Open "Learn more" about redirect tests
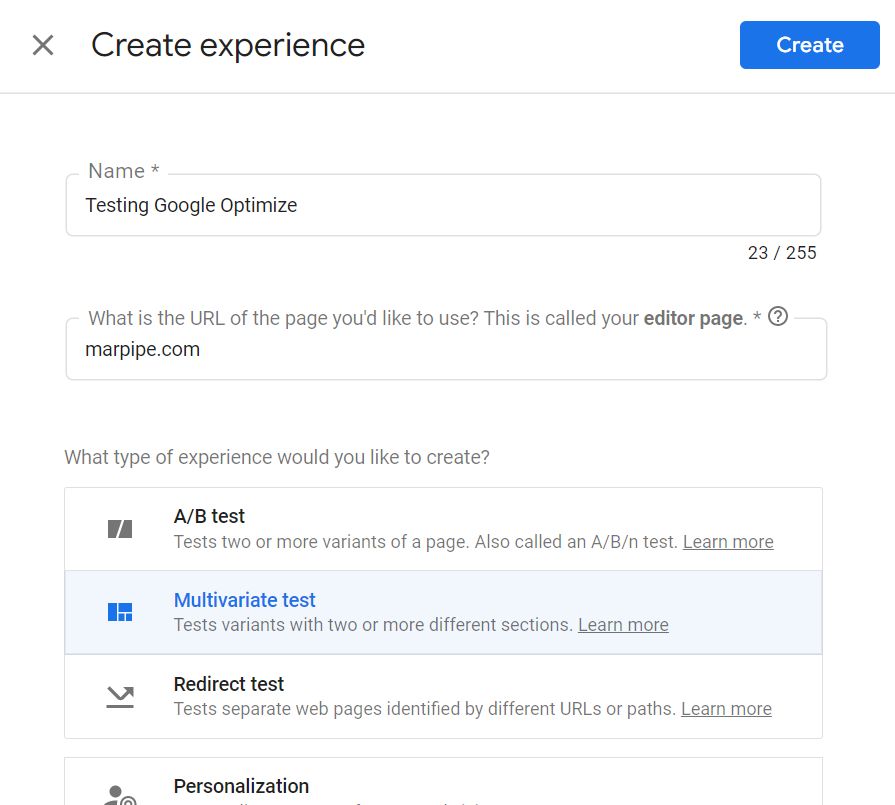The width and height of the screenshot is (895, 805). [x=726, y=708]
